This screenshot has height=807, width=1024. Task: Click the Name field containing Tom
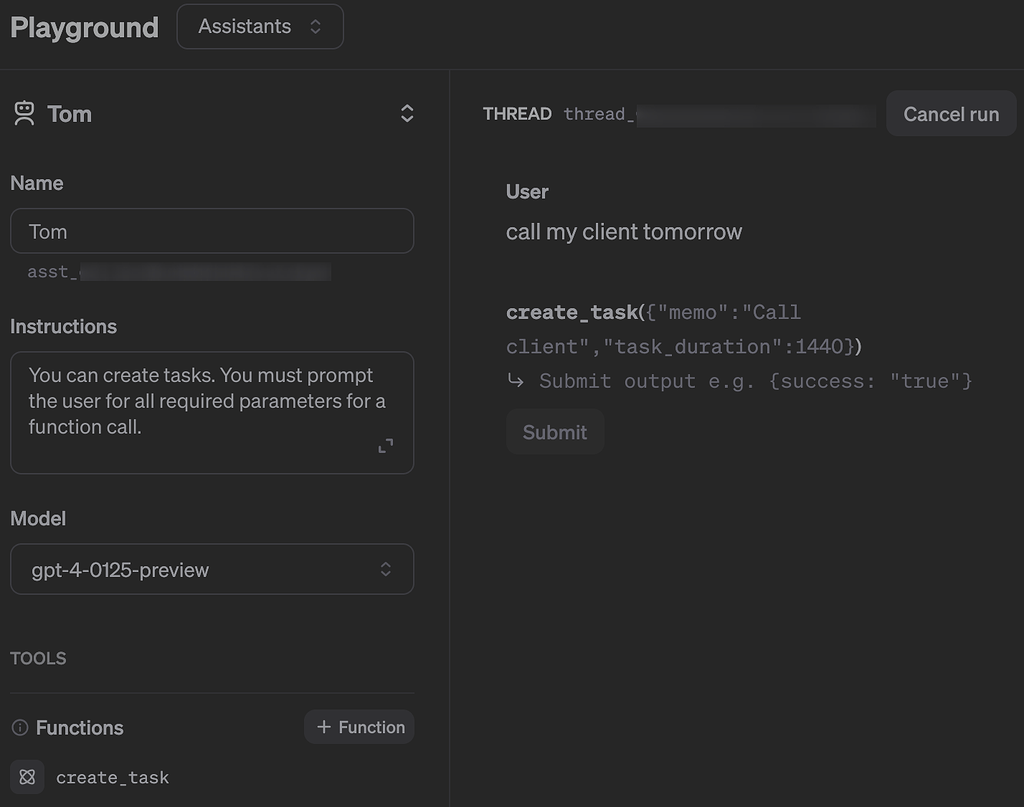click(211, 230)
